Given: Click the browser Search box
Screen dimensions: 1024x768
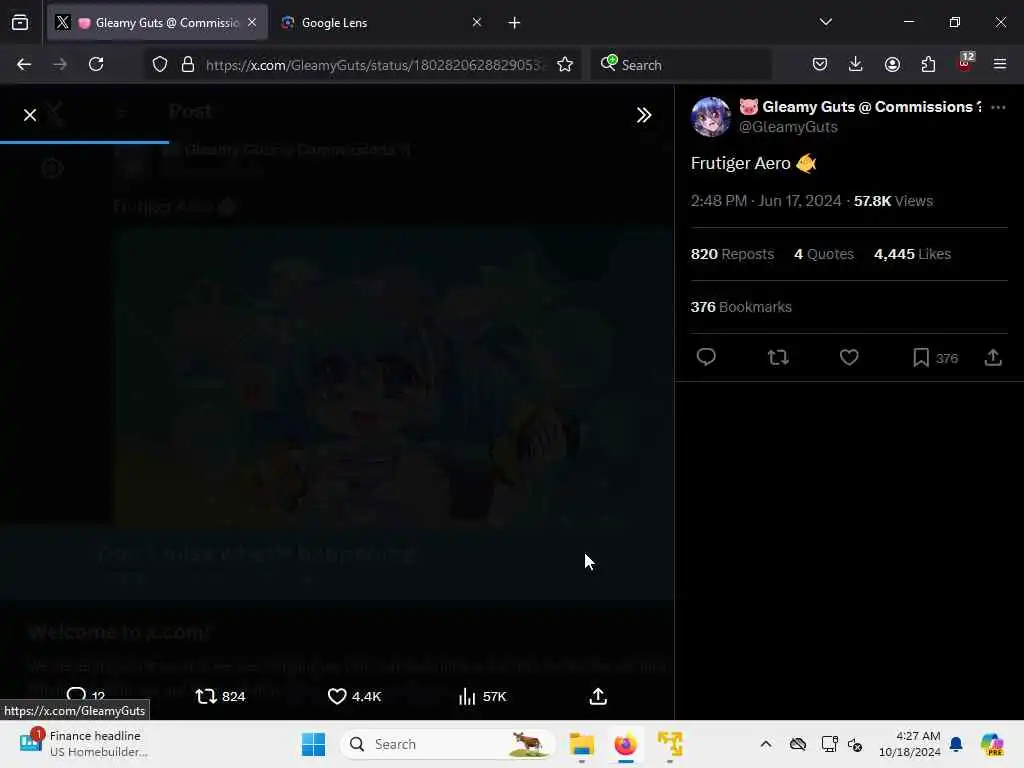Looking at the screenshot, I should (680, 65).
